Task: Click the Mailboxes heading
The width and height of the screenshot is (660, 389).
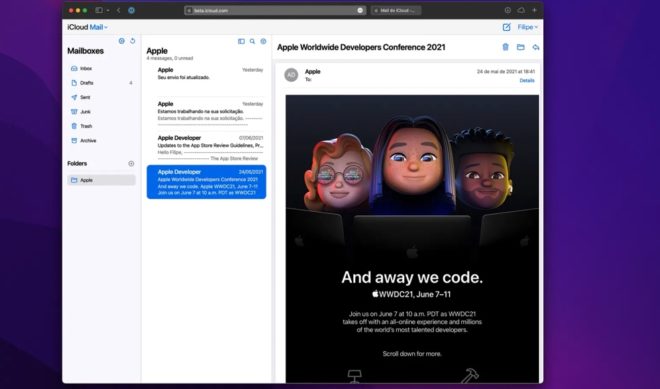Action: [85, 51]
